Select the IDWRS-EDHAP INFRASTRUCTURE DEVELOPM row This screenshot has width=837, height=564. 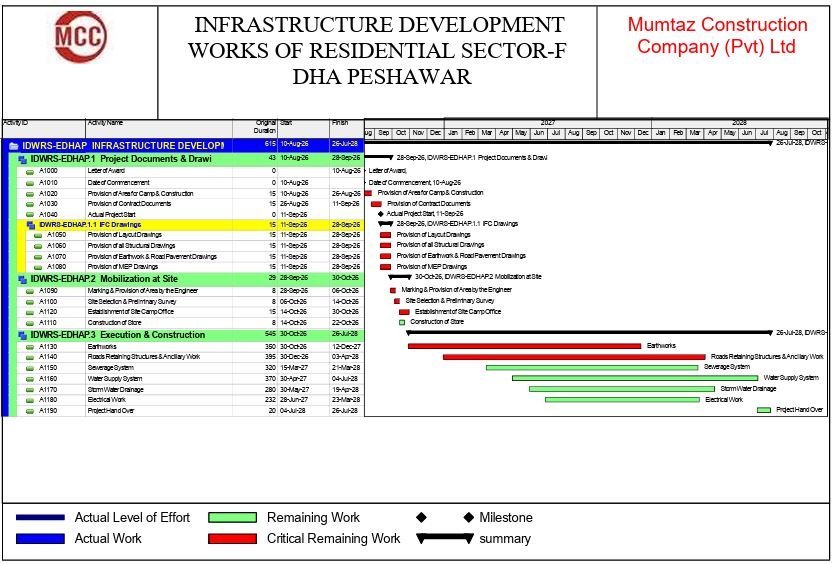[x=183, y=145]
